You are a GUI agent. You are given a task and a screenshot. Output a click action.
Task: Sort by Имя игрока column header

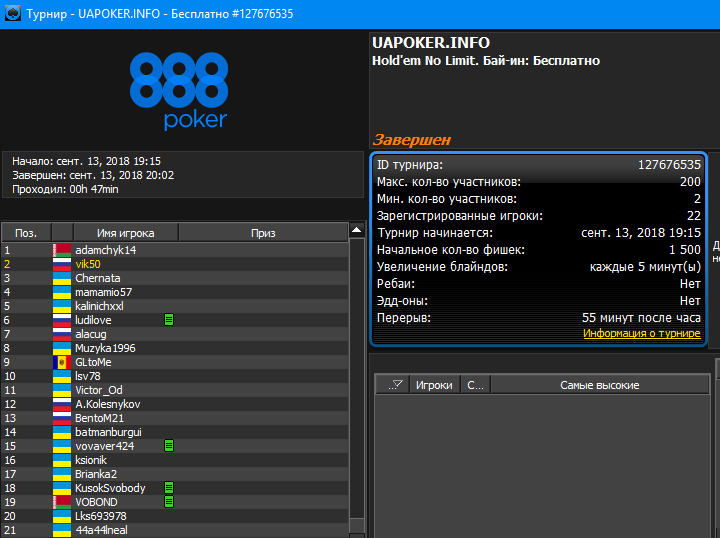click(x=126, y=233)
